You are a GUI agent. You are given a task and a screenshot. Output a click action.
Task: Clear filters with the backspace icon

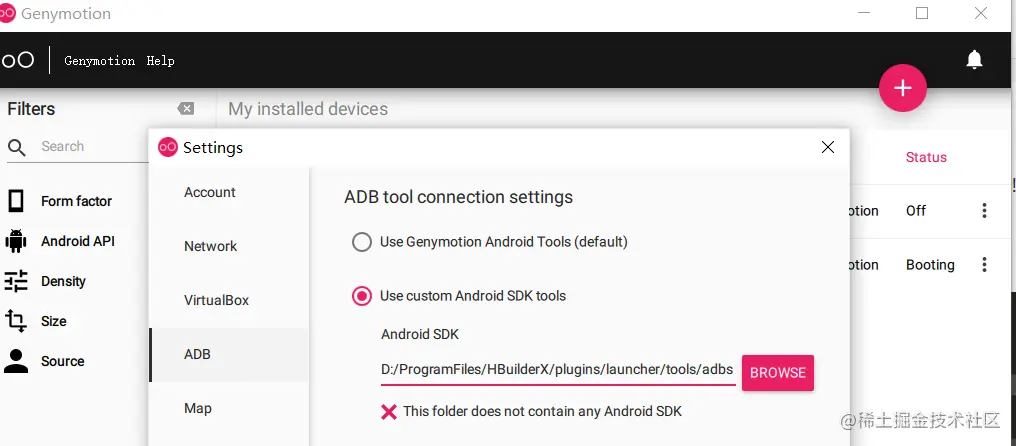pos(185,109)
